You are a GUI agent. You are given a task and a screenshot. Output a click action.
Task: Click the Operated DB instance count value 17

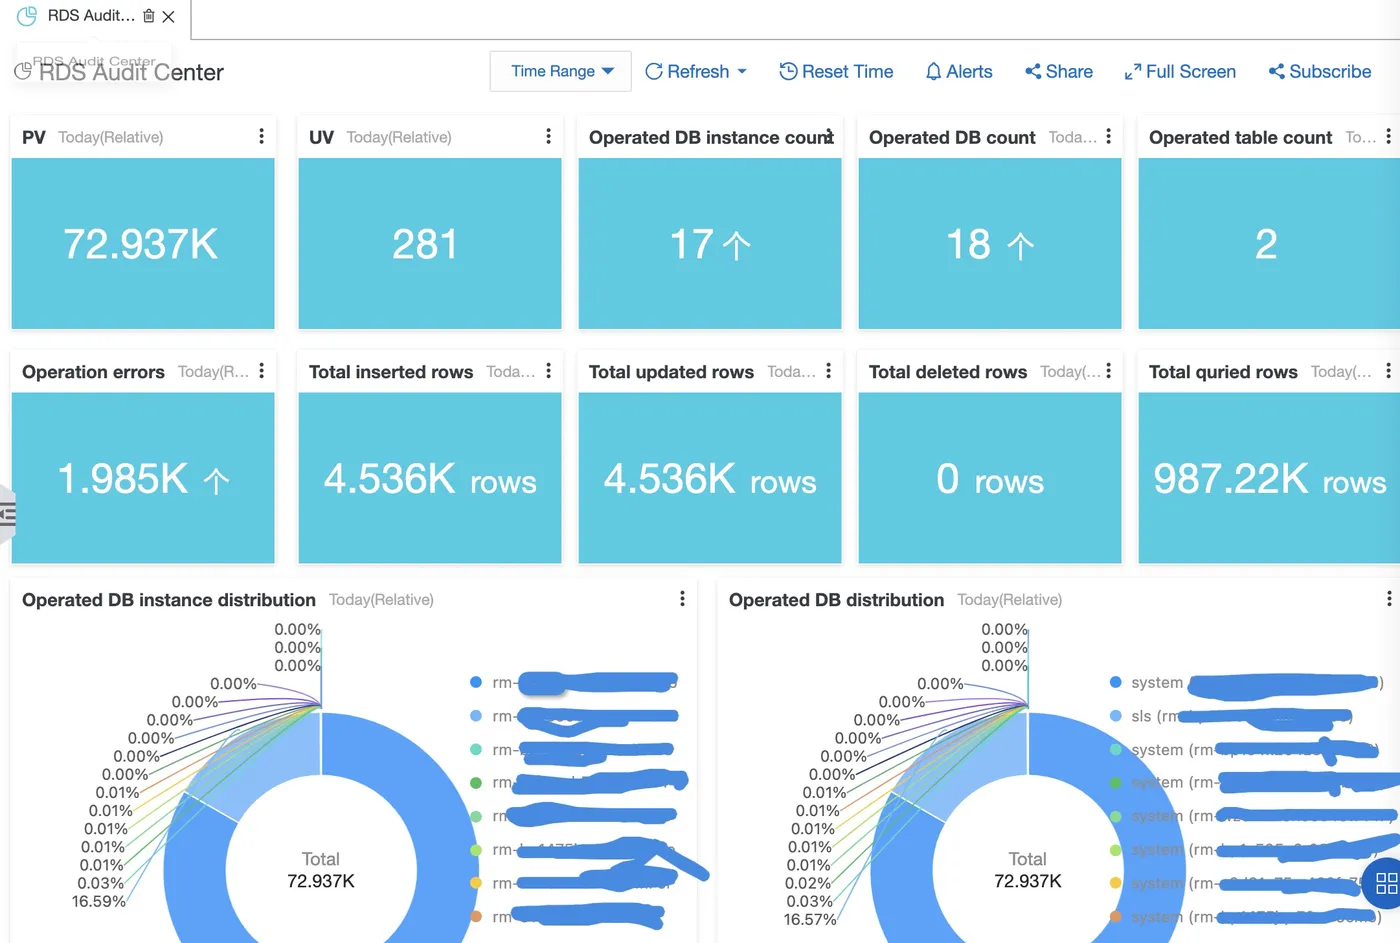click(x=692, y=244)
